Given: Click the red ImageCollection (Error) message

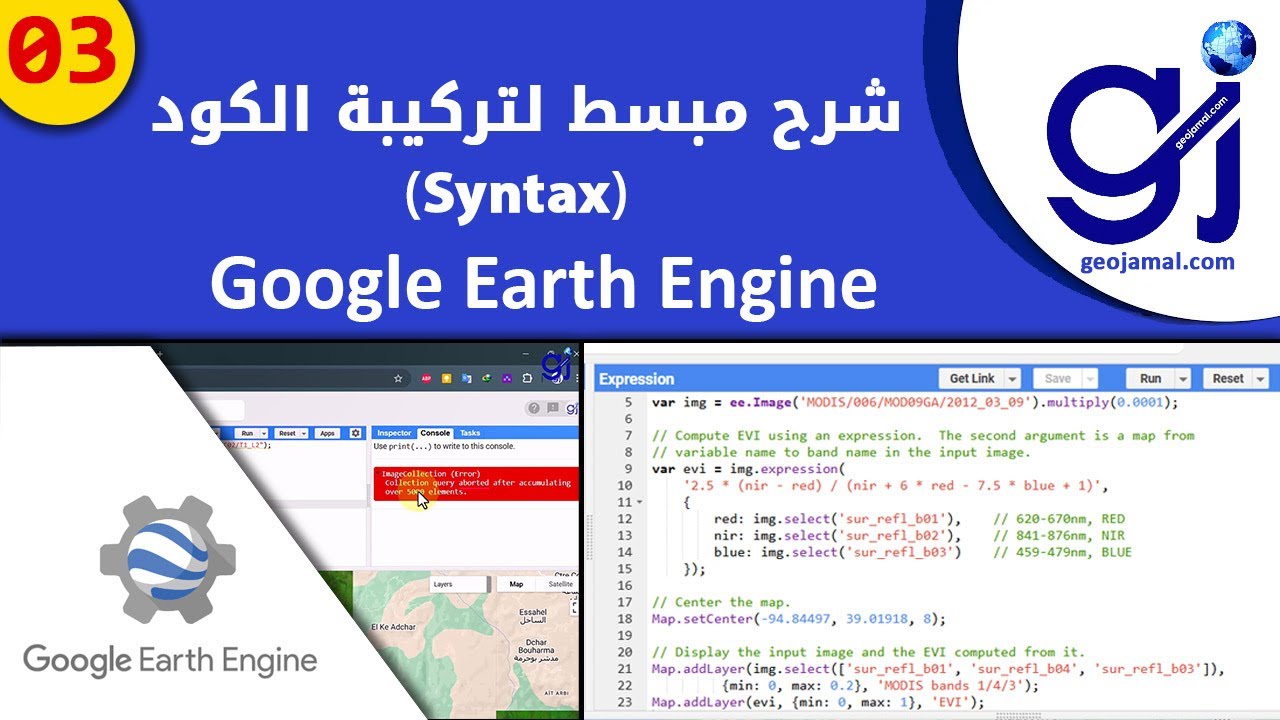Looking at the screenshot, I should 475,483.
